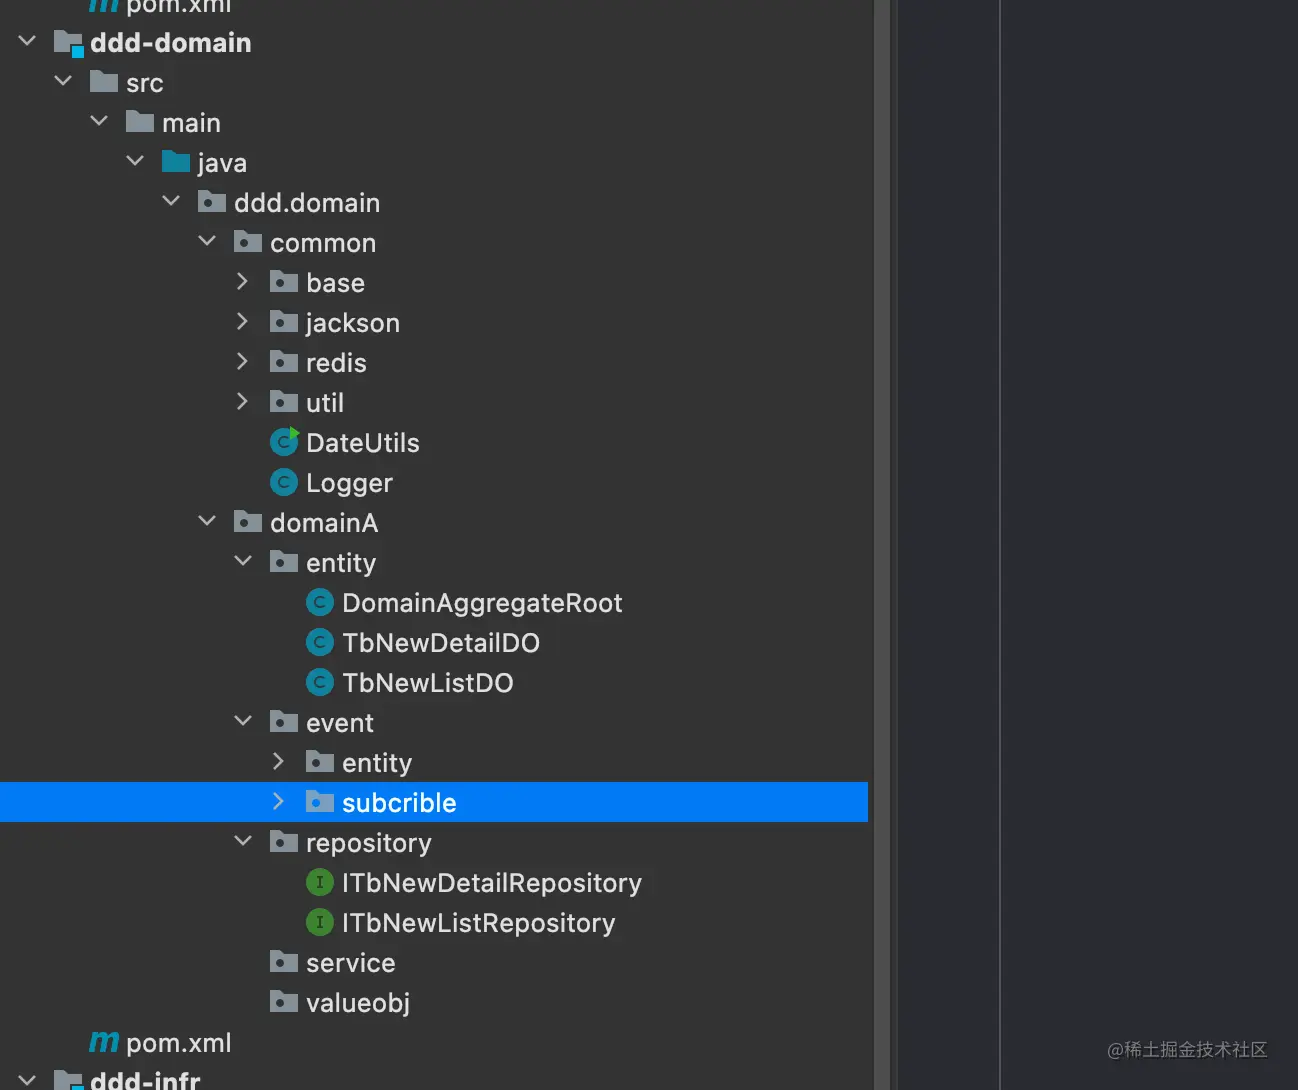
Task: Click the repository package icon
Action: pyautogui.click(x=284, y=842)
